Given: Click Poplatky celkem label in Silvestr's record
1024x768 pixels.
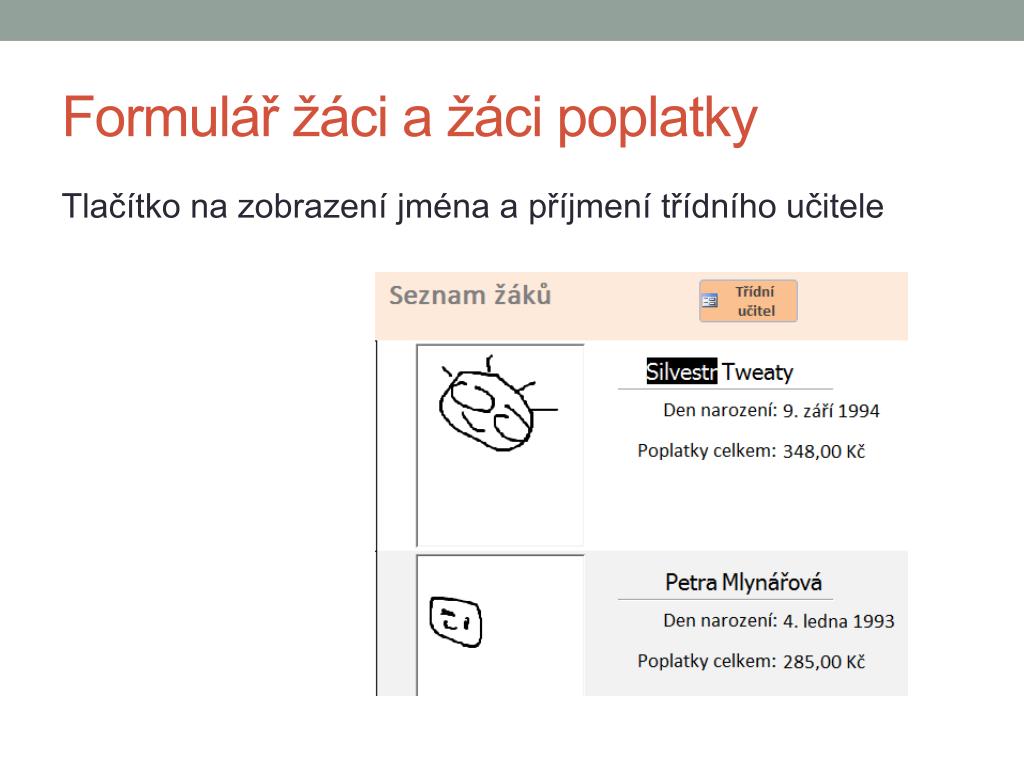Looking at the screenshot, I should tap(707, 451).
